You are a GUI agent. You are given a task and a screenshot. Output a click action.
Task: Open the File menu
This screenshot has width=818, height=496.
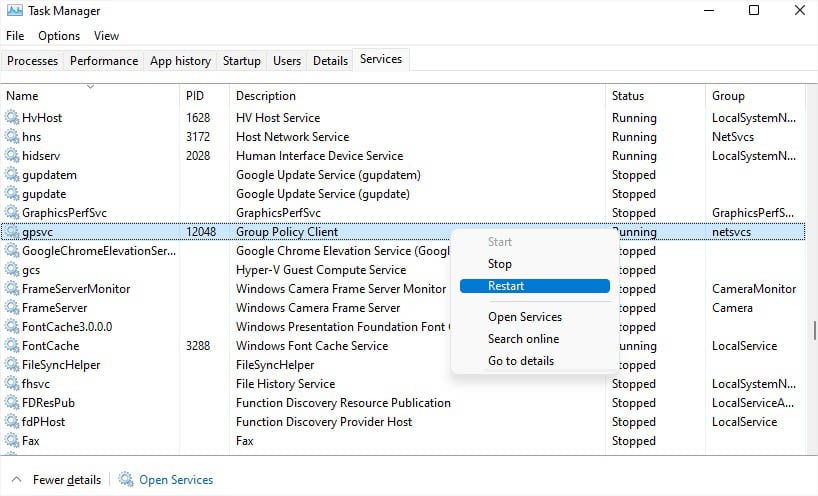coord(15,36)
